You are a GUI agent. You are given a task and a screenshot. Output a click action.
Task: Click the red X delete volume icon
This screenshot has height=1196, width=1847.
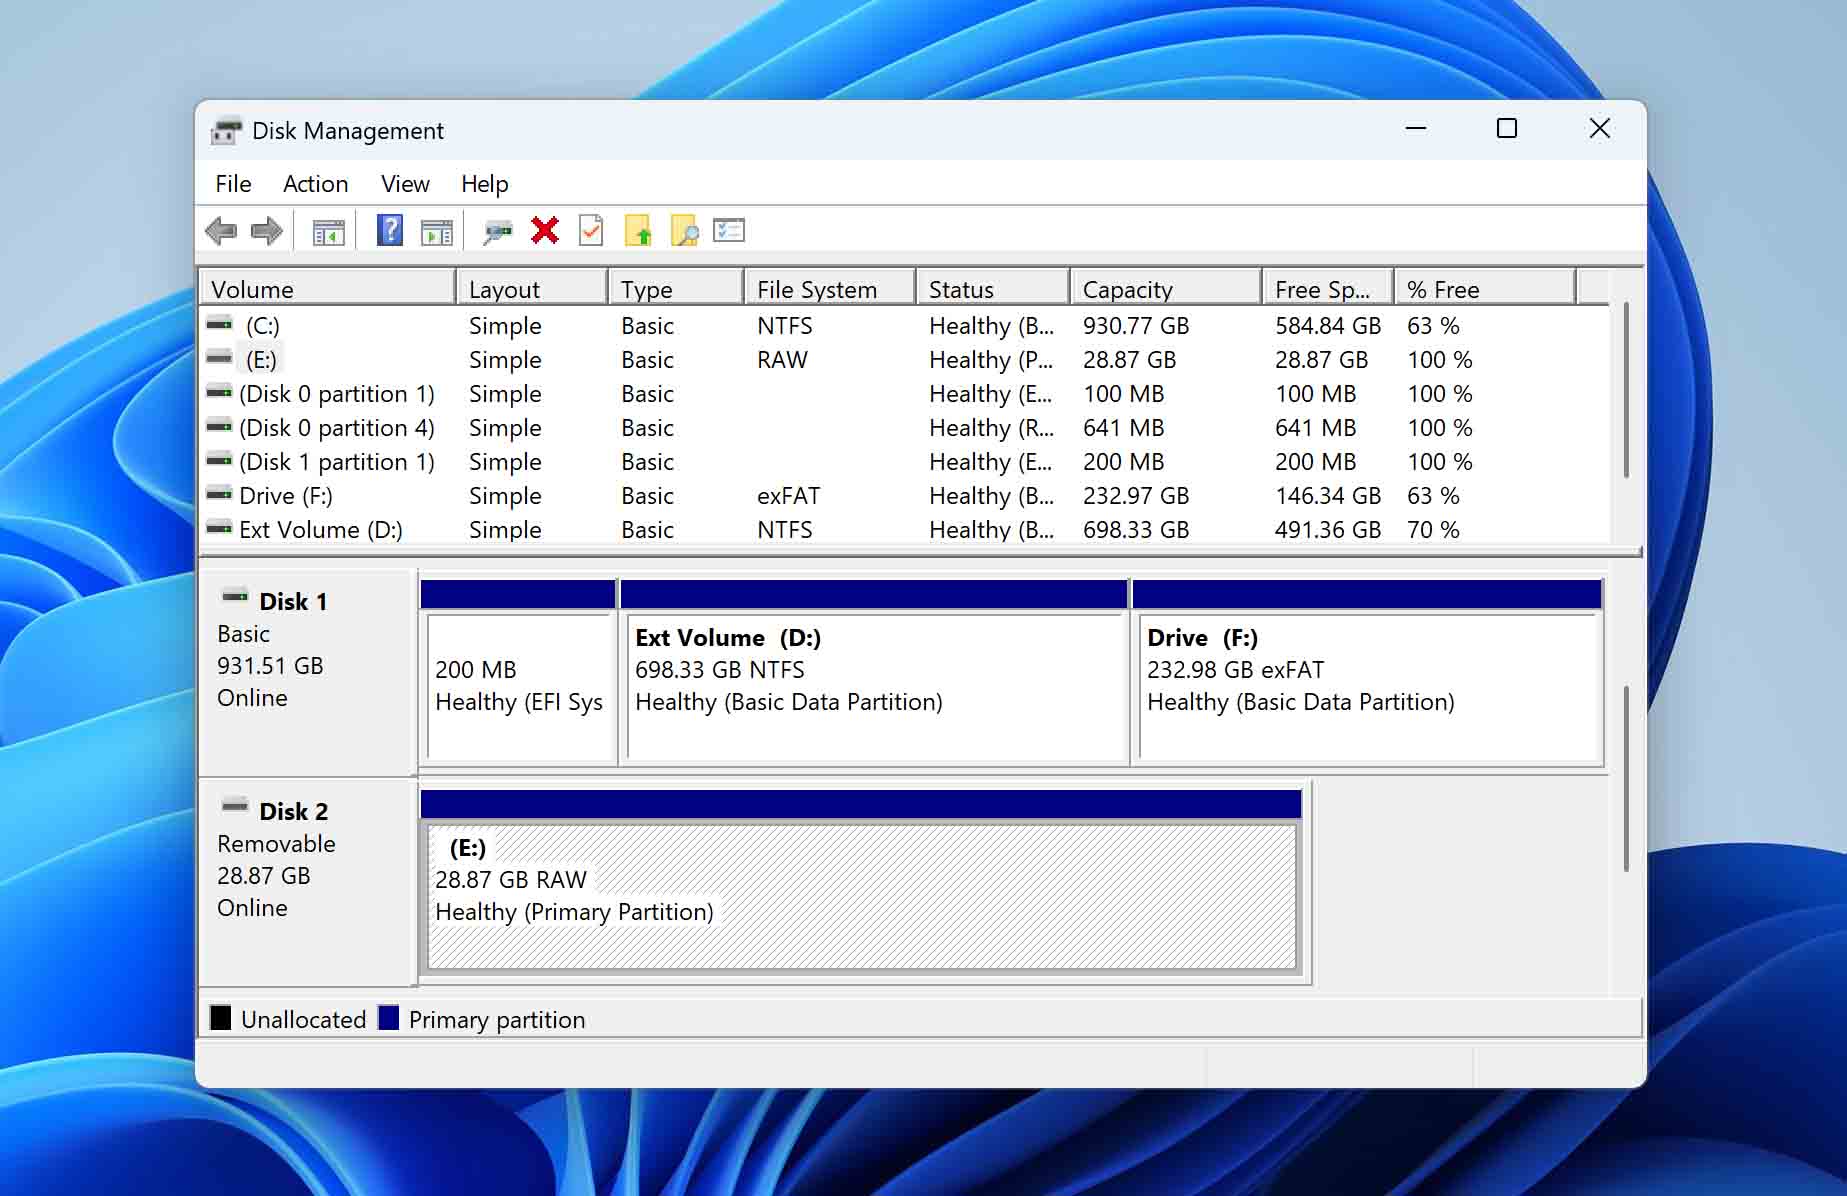[543, 230]
